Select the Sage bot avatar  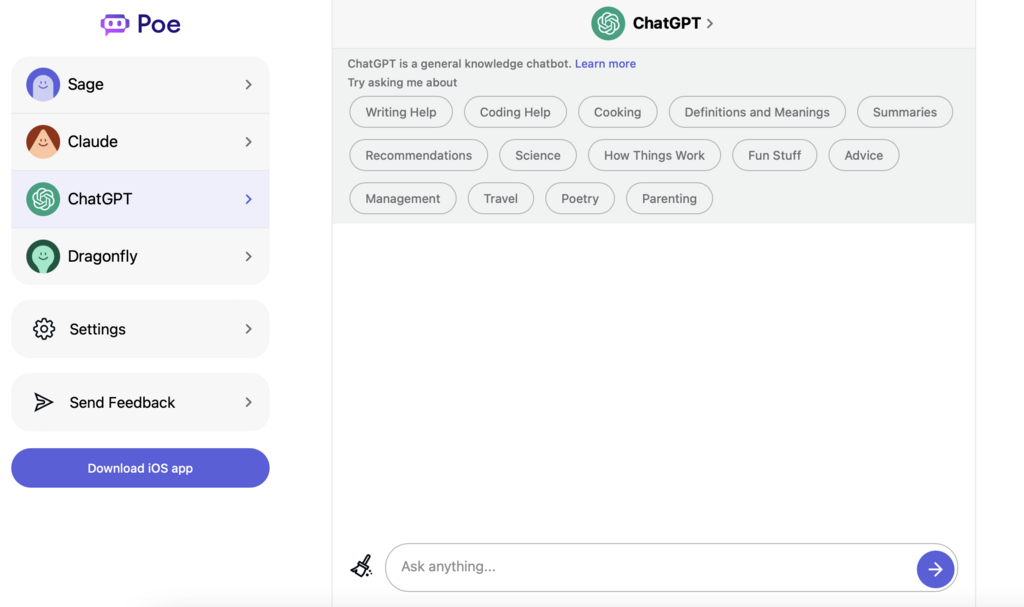click(43, 84)
